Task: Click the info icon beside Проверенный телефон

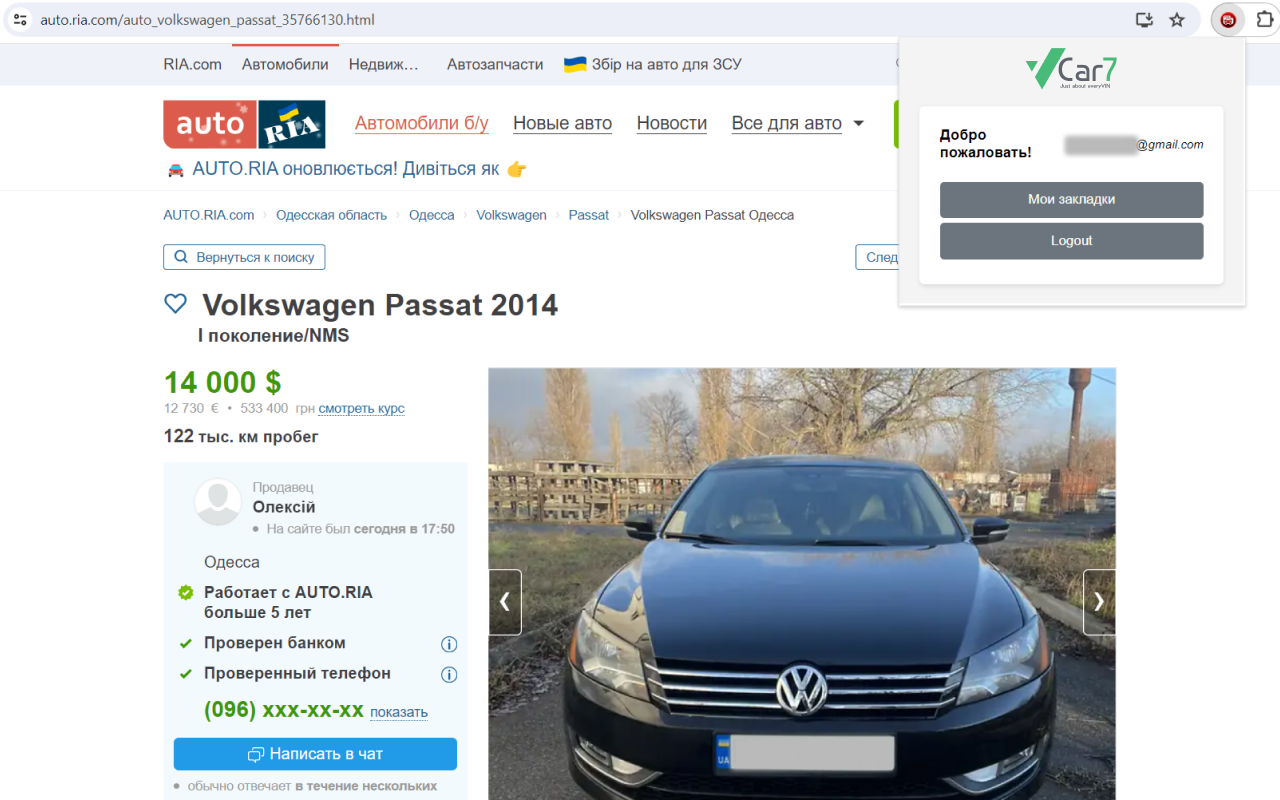Action: [x=449, y=674]
